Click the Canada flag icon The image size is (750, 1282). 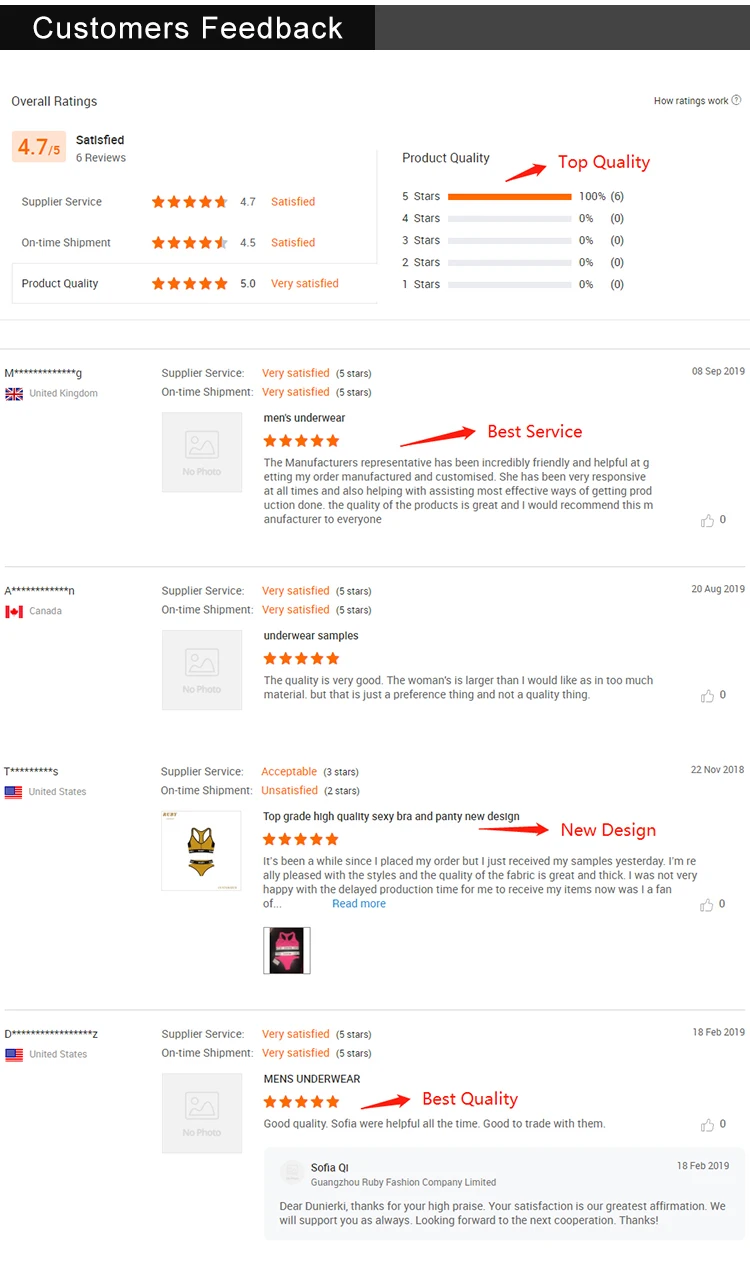coord(14,612)
